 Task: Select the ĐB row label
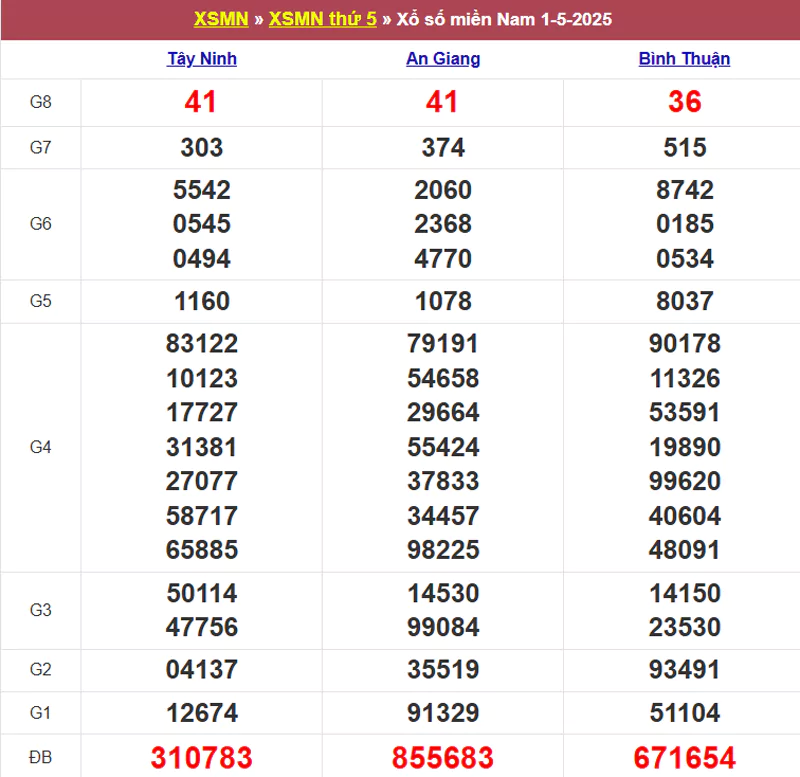point(41,757)
